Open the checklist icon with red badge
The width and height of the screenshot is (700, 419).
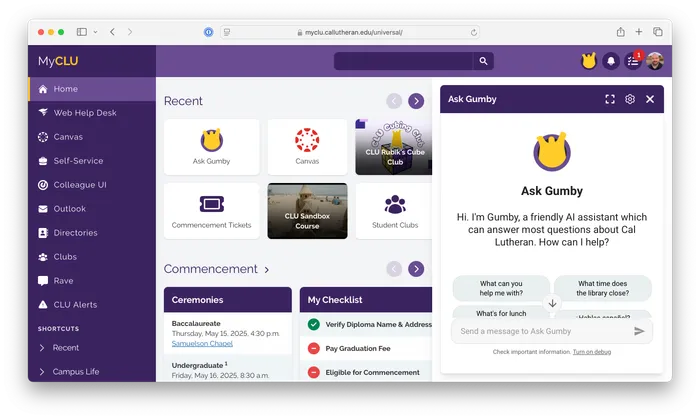(x=632, y=61)
